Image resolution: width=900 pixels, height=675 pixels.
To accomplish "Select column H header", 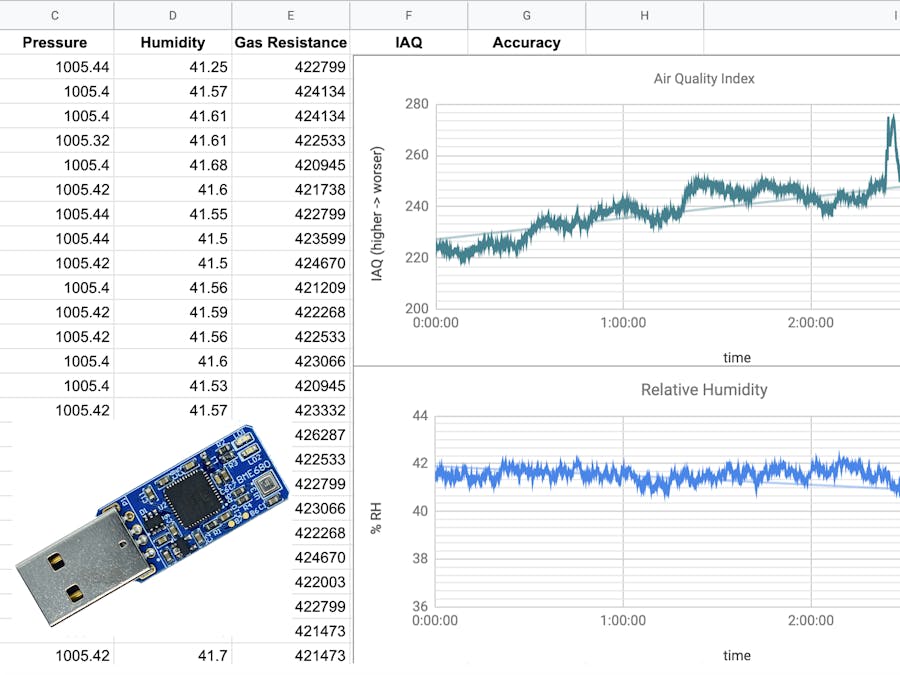I will point(643,15).
